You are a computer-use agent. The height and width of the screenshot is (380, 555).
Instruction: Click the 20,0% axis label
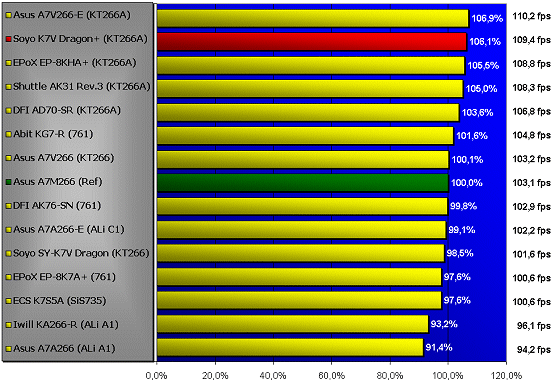tap(215, 376)
